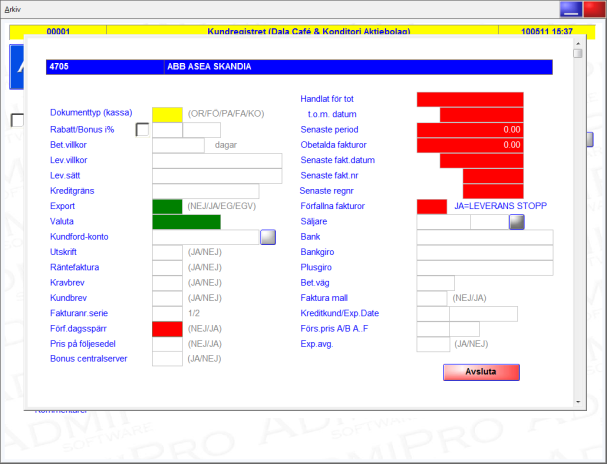
Task: Click the red Förfallna fakturor field
Action: point(432,206)
